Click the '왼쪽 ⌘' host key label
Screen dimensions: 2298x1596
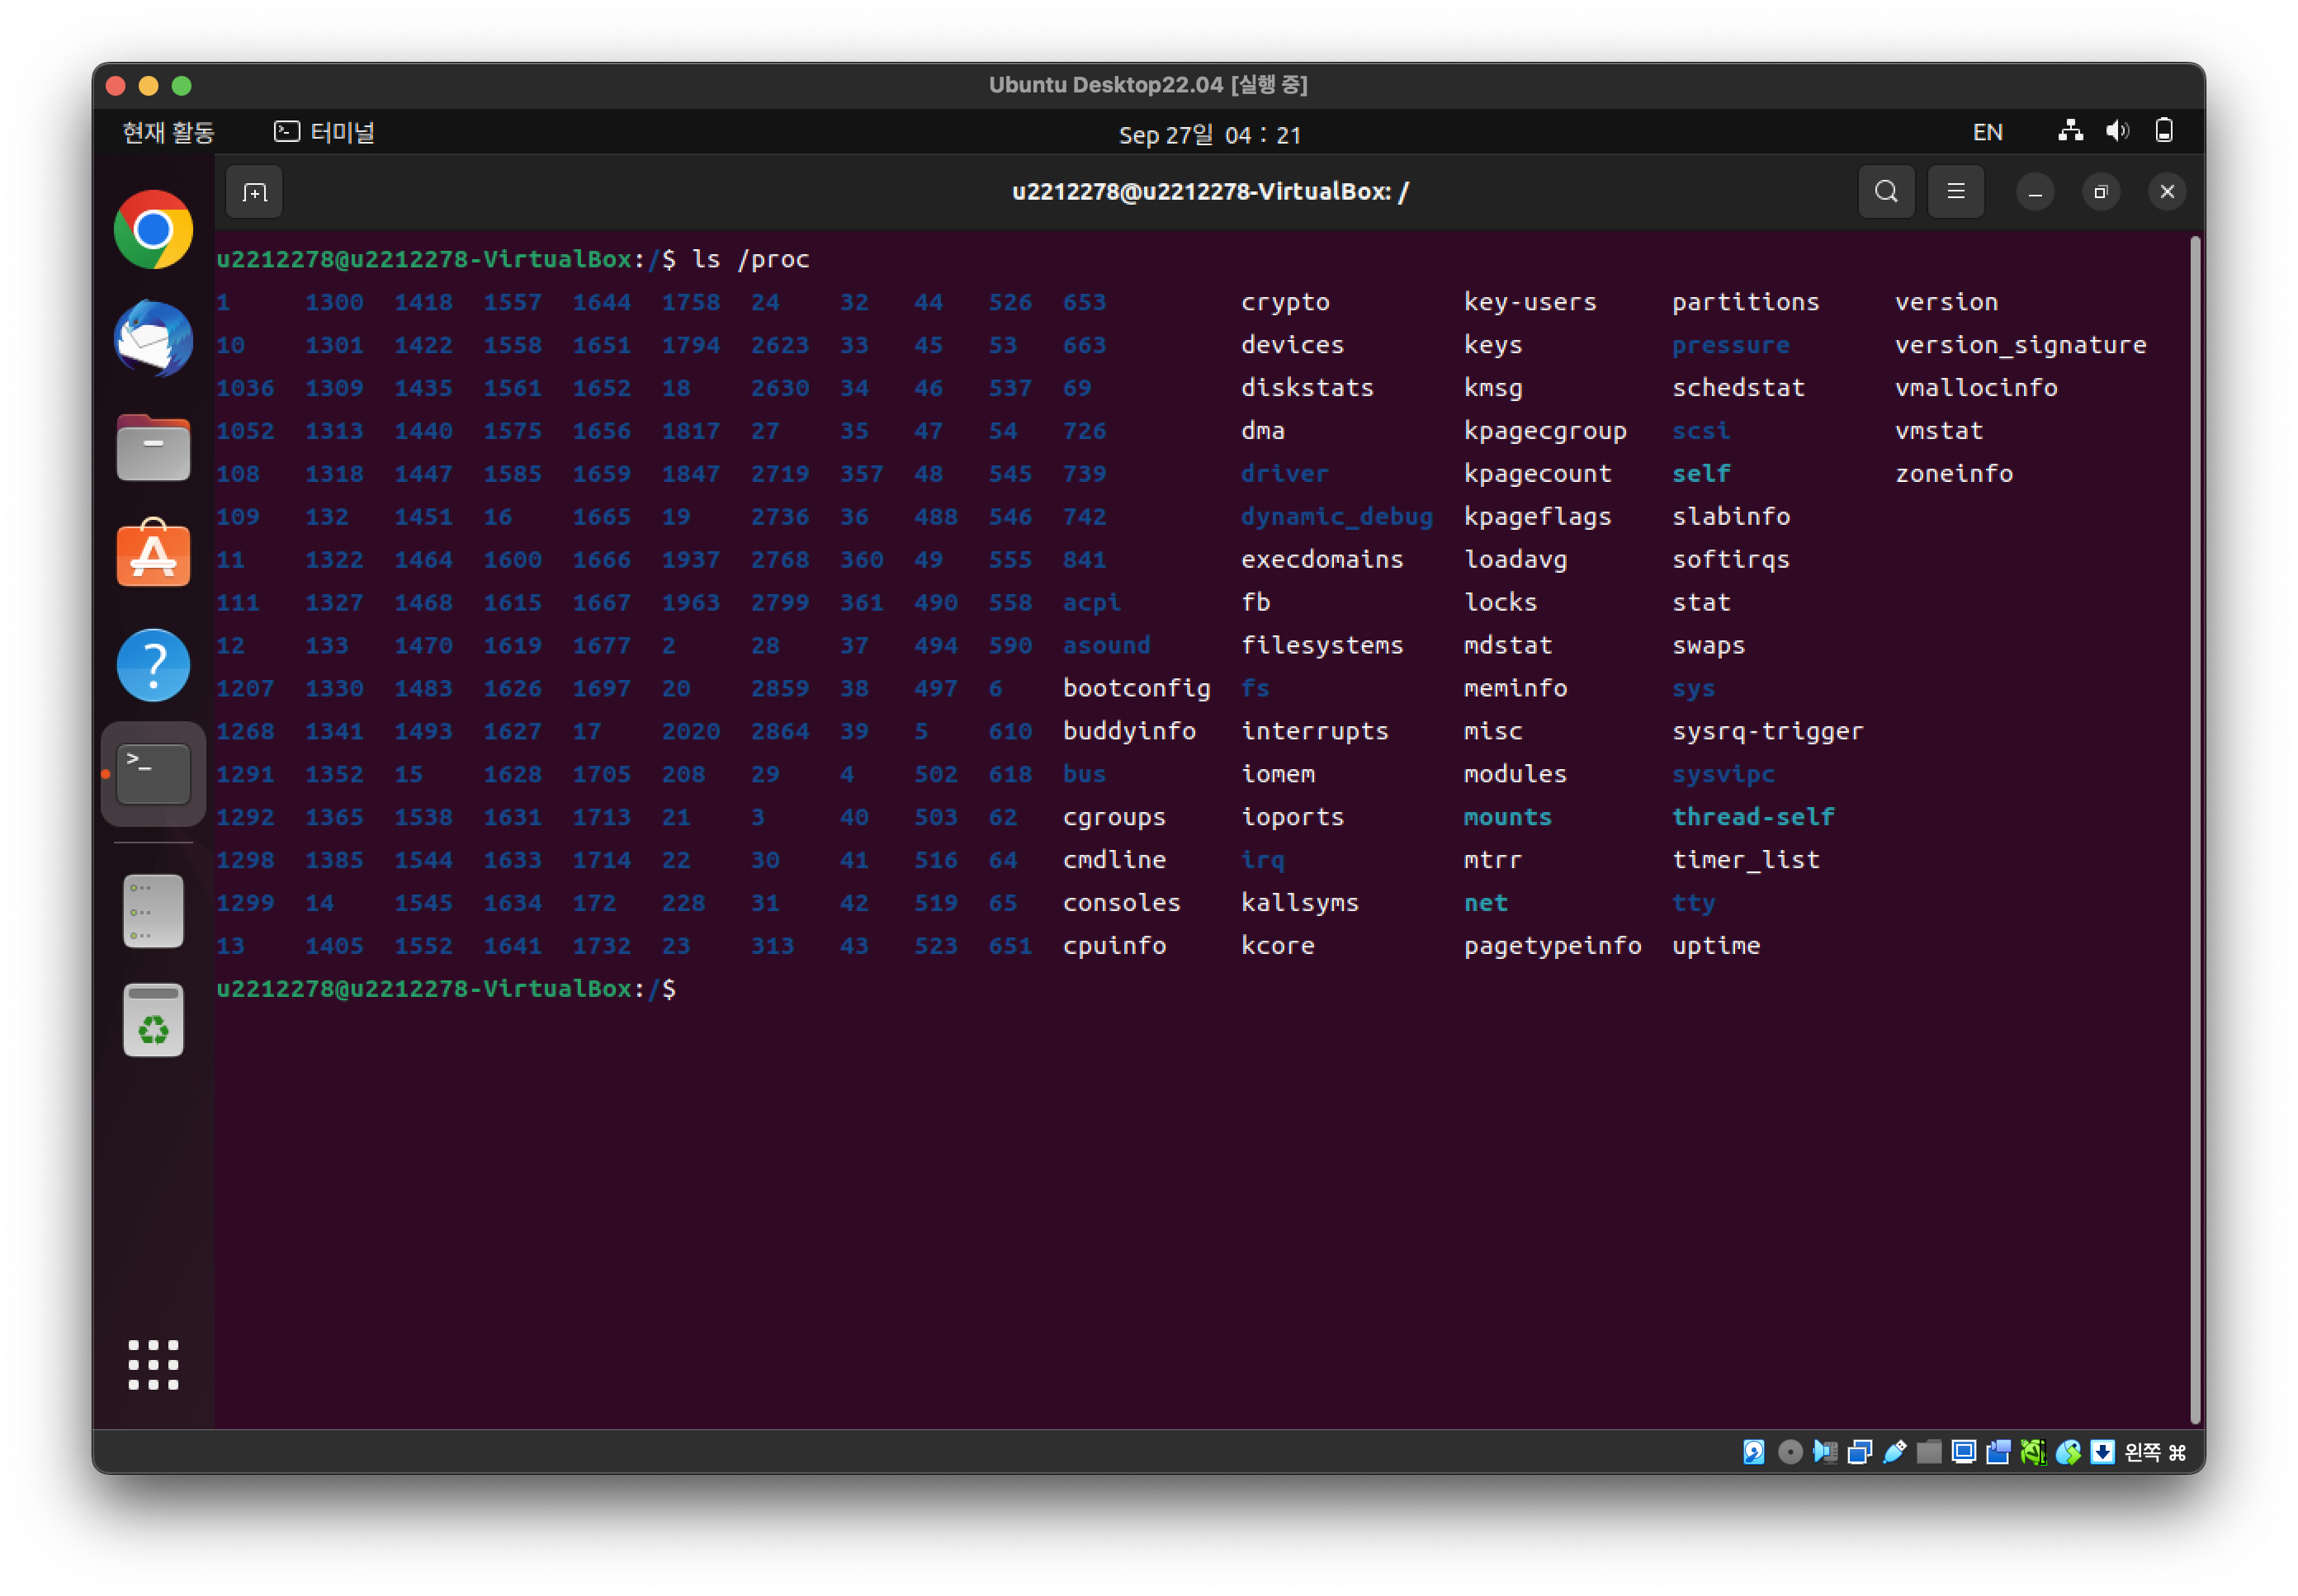(2155, 1452)
